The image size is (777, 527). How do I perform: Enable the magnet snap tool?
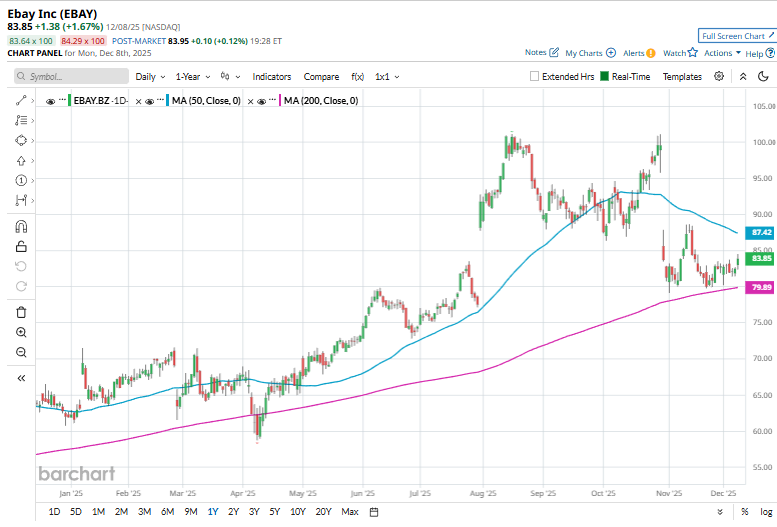coord(21,226)
